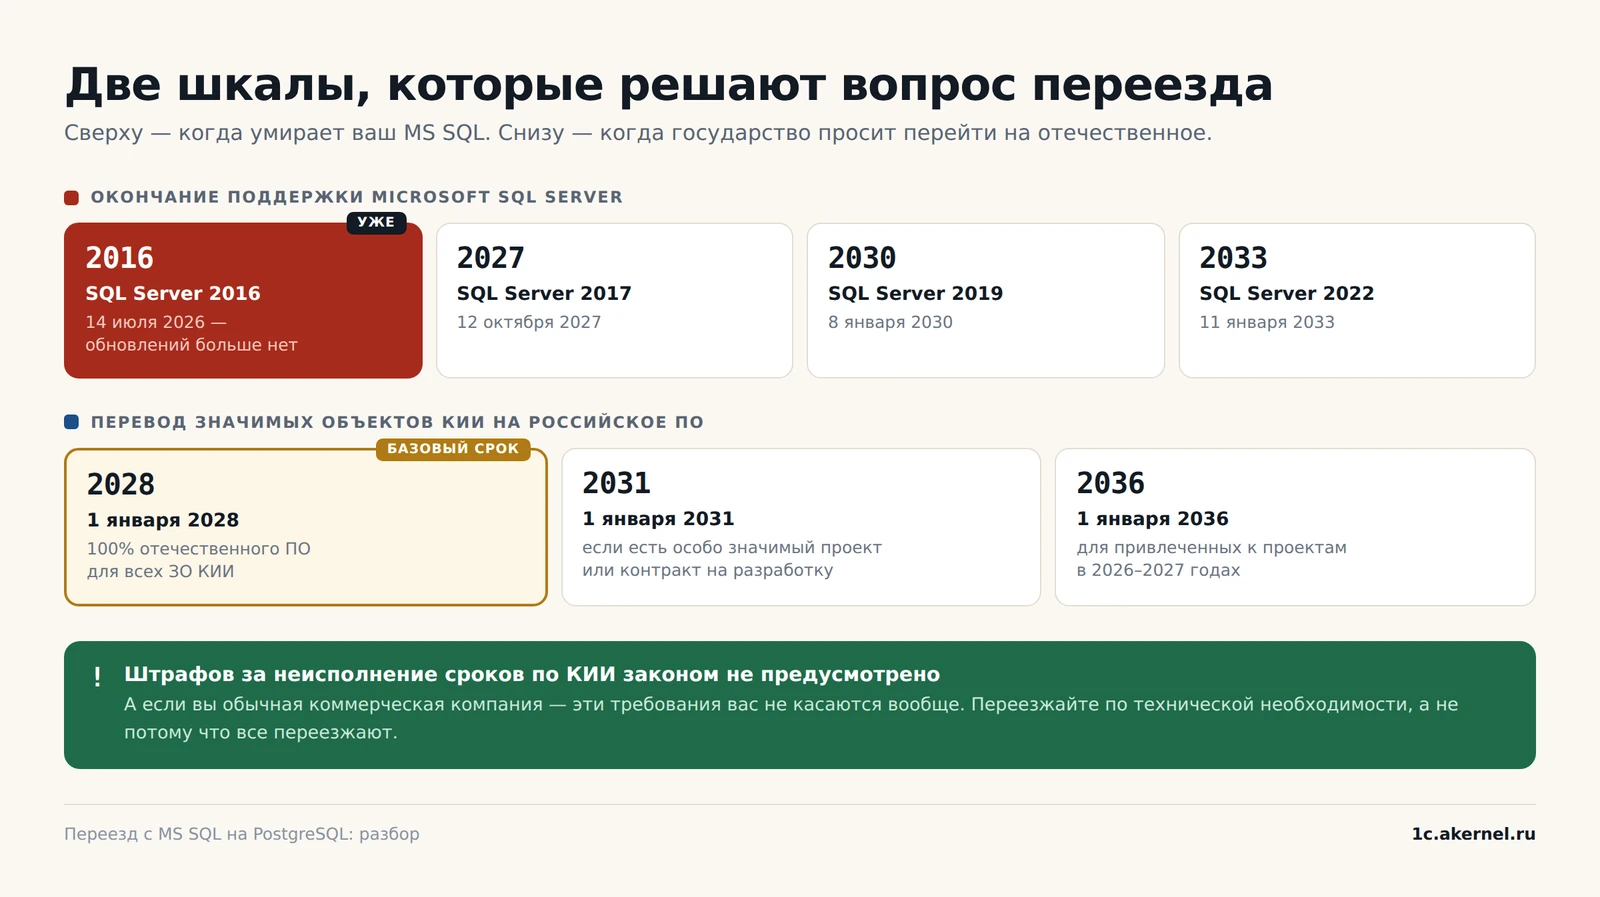
Task: Click the bold date 1 января 2036
Action: (1153, 519)
